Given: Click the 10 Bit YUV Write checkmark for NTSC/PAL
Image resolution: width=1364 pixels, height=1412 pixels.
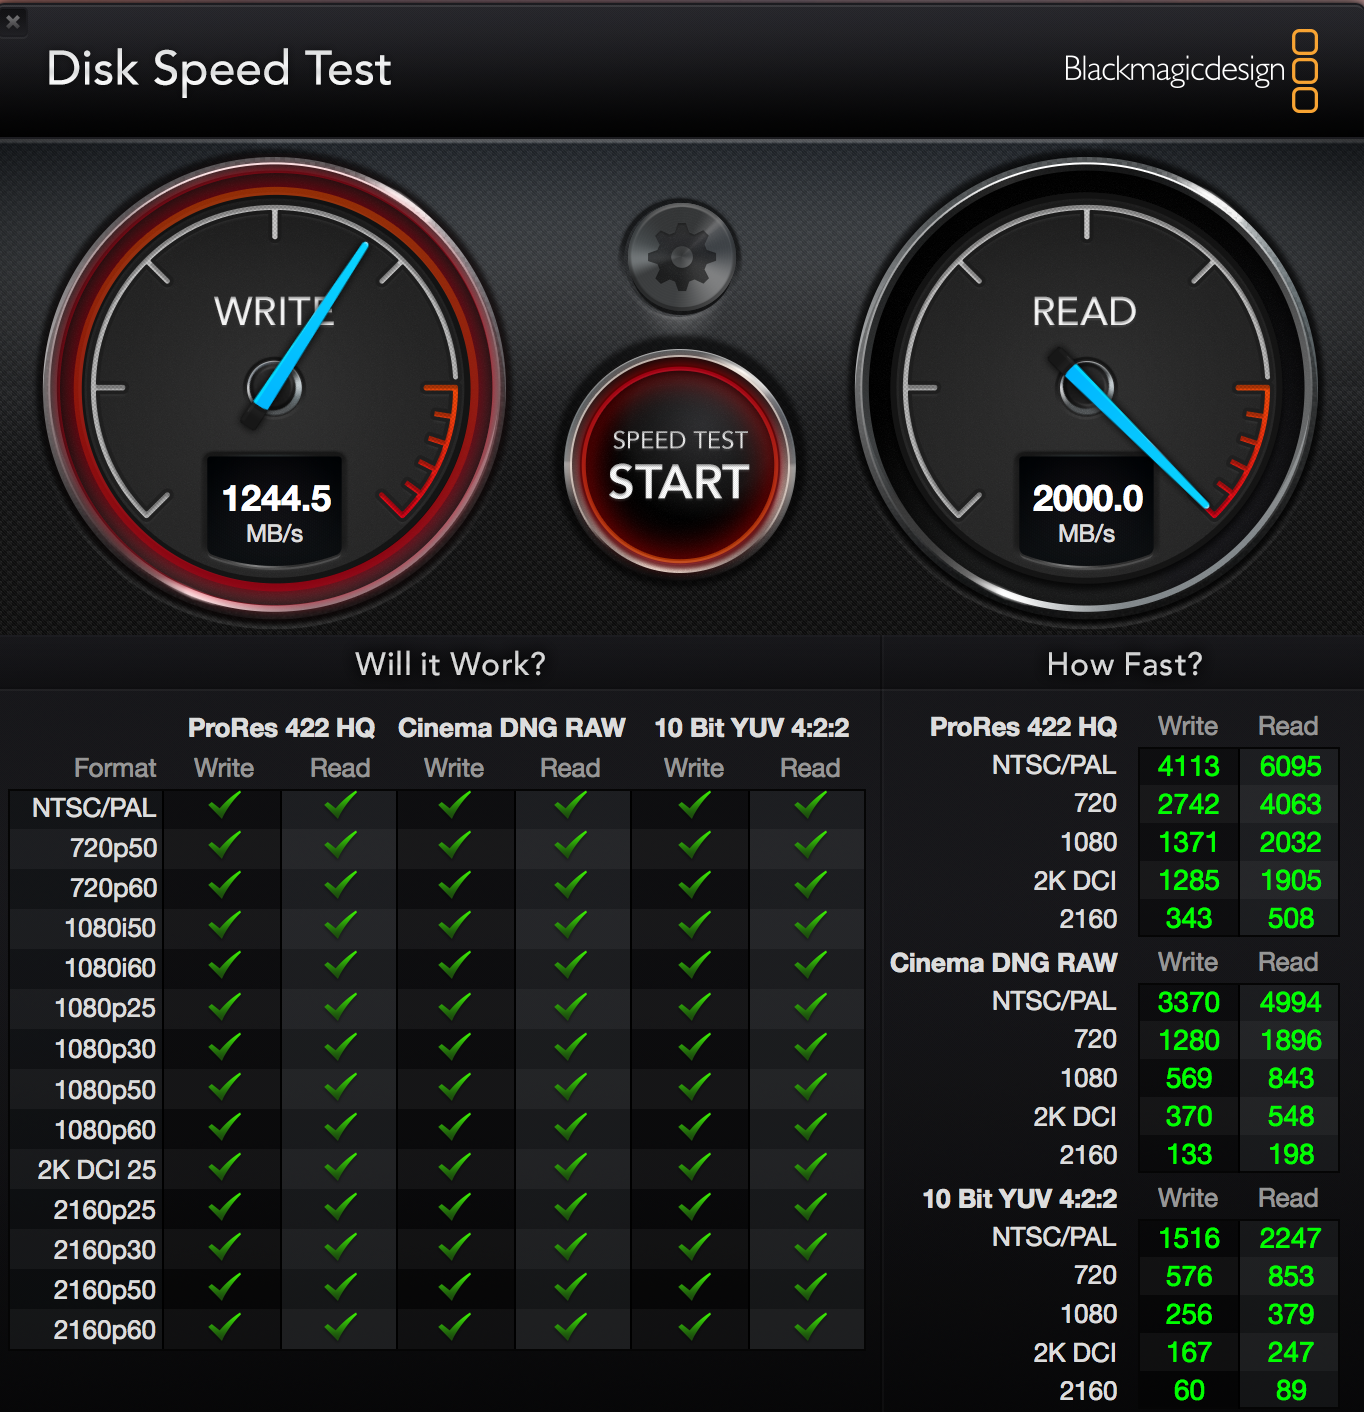Looking at the screenshot, I should pos(694,805).
